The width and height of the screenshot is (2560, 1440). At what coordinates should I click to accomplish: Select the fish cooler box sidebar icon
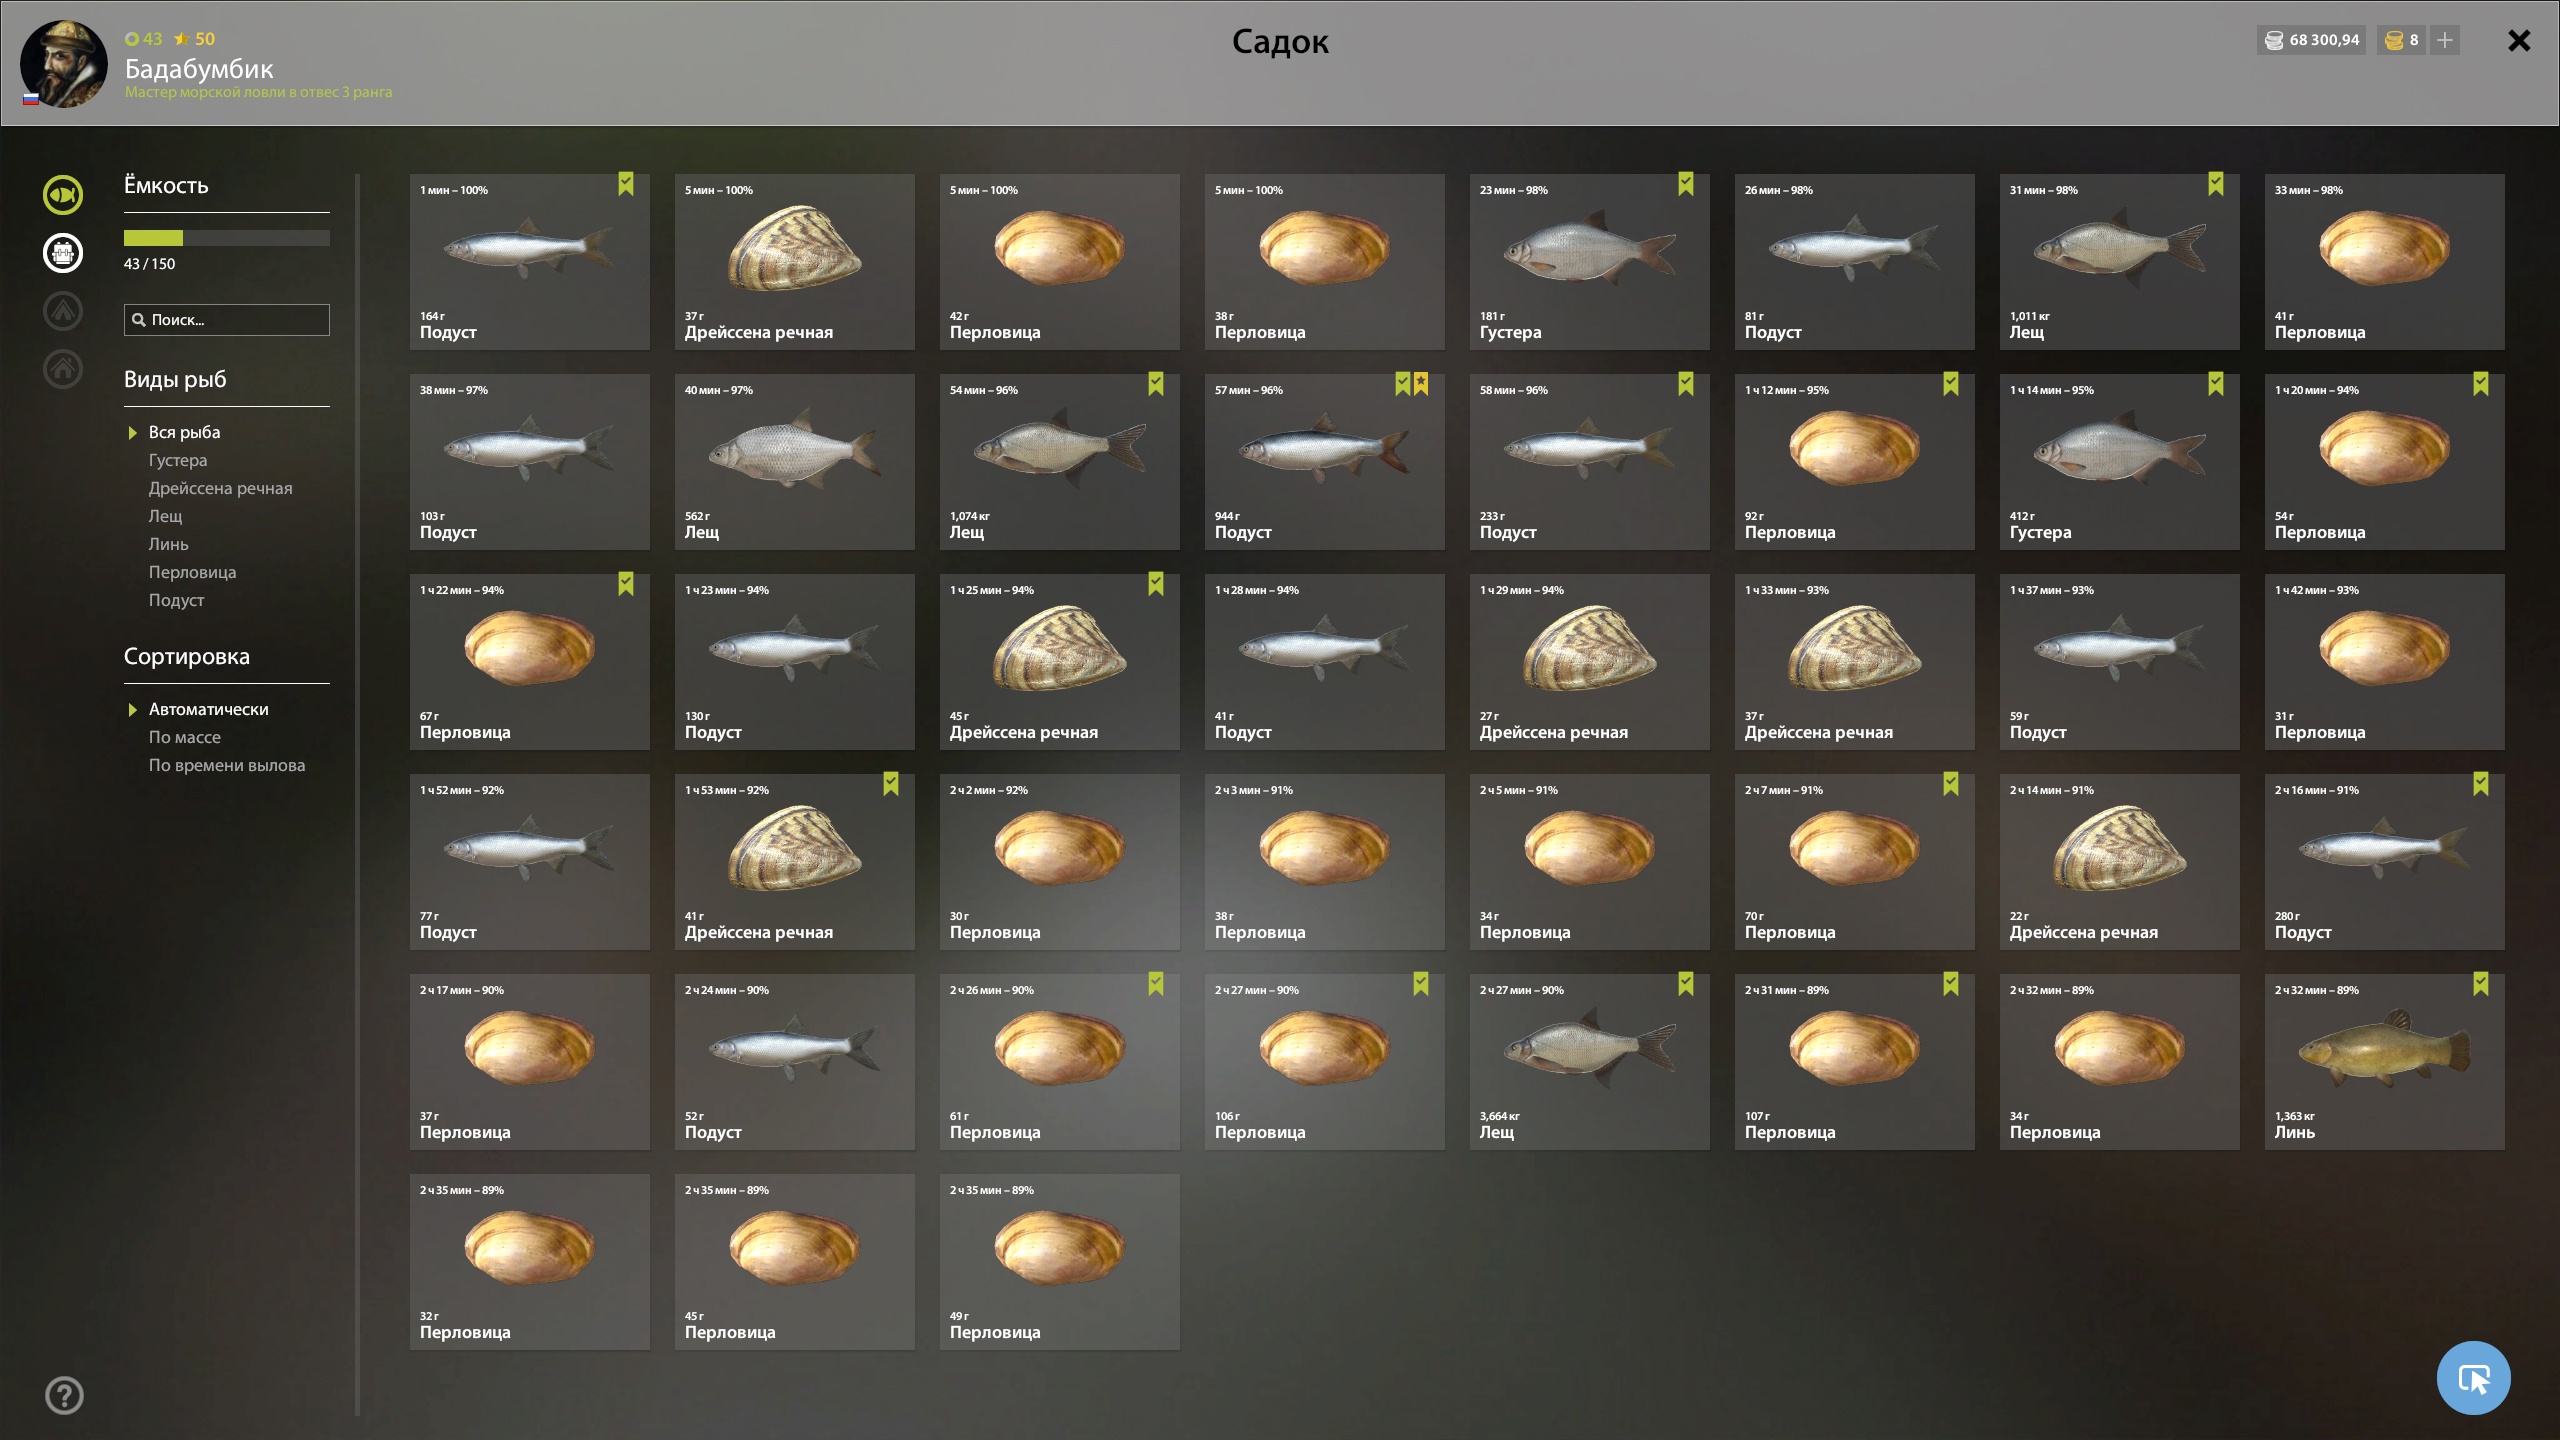coord(63,252)
